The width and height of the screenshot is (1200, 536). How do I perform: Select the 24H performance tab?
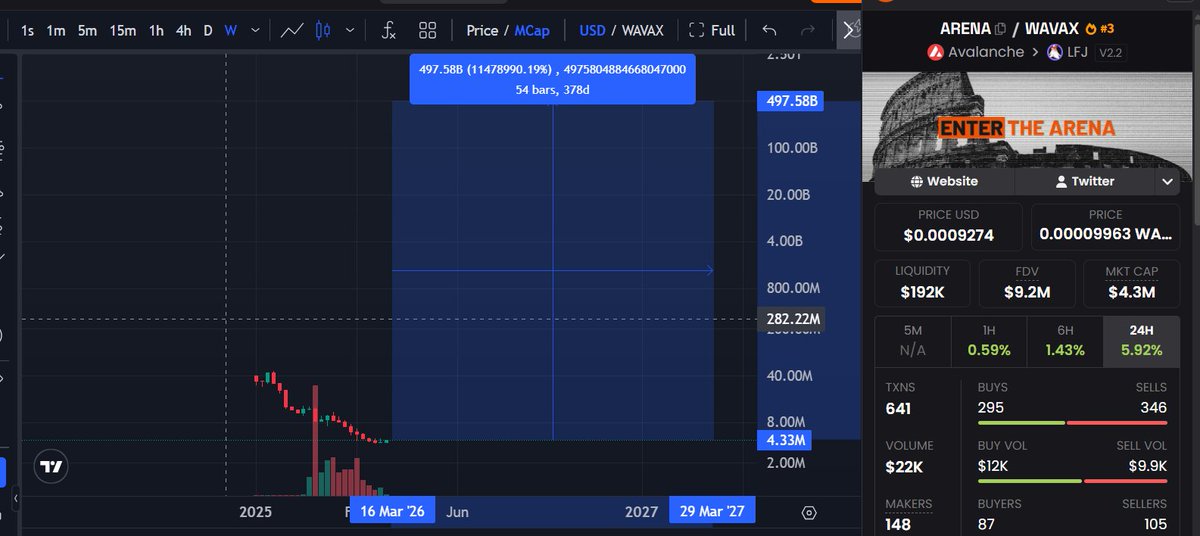pos(1141,340)
